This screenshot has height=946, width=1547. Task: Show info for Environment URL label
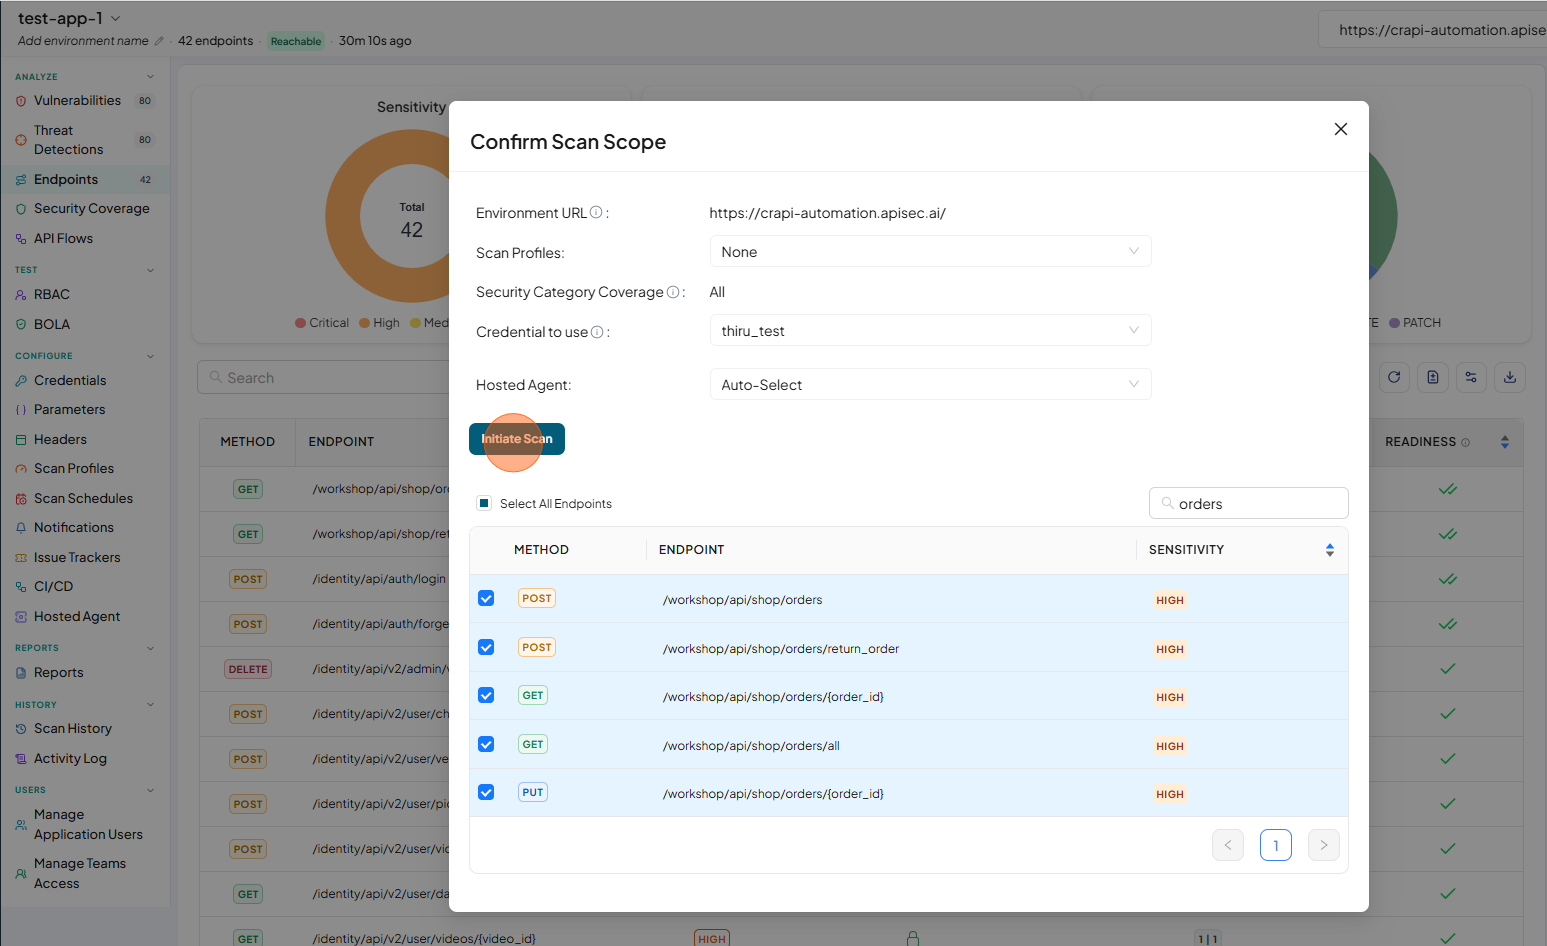click(596, 212)
